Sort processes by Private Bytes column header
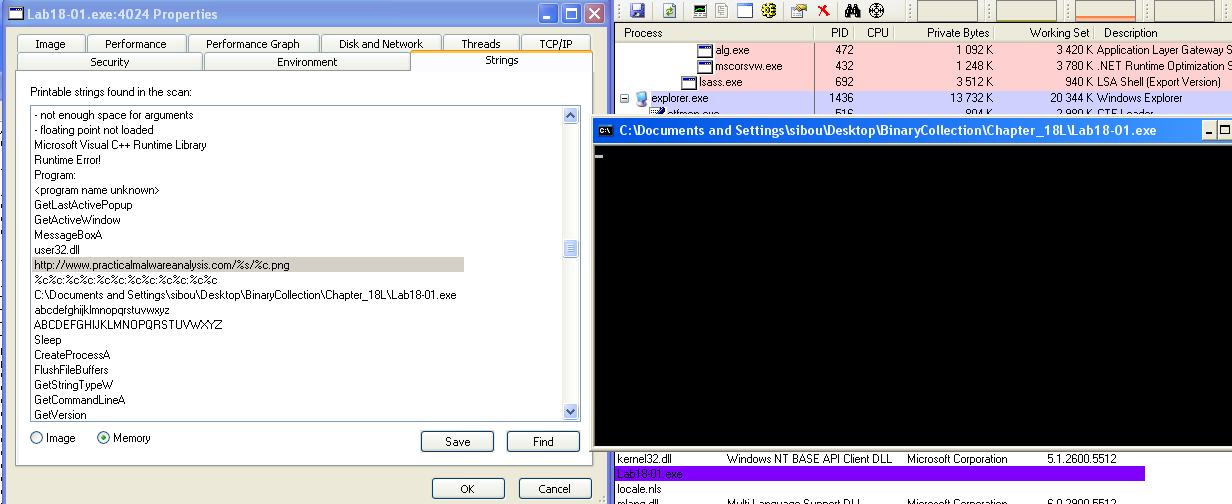1232x504 pixels. point(957,33)
